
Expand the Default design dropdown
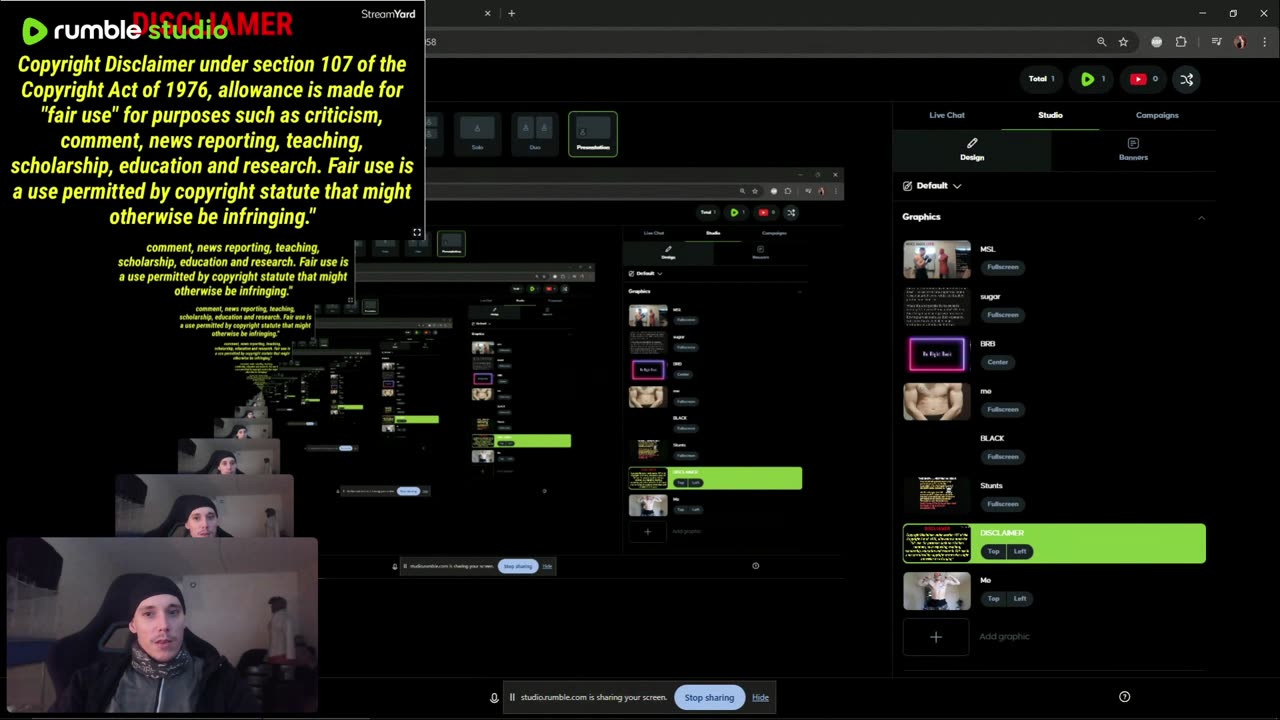tap(932, 186)
